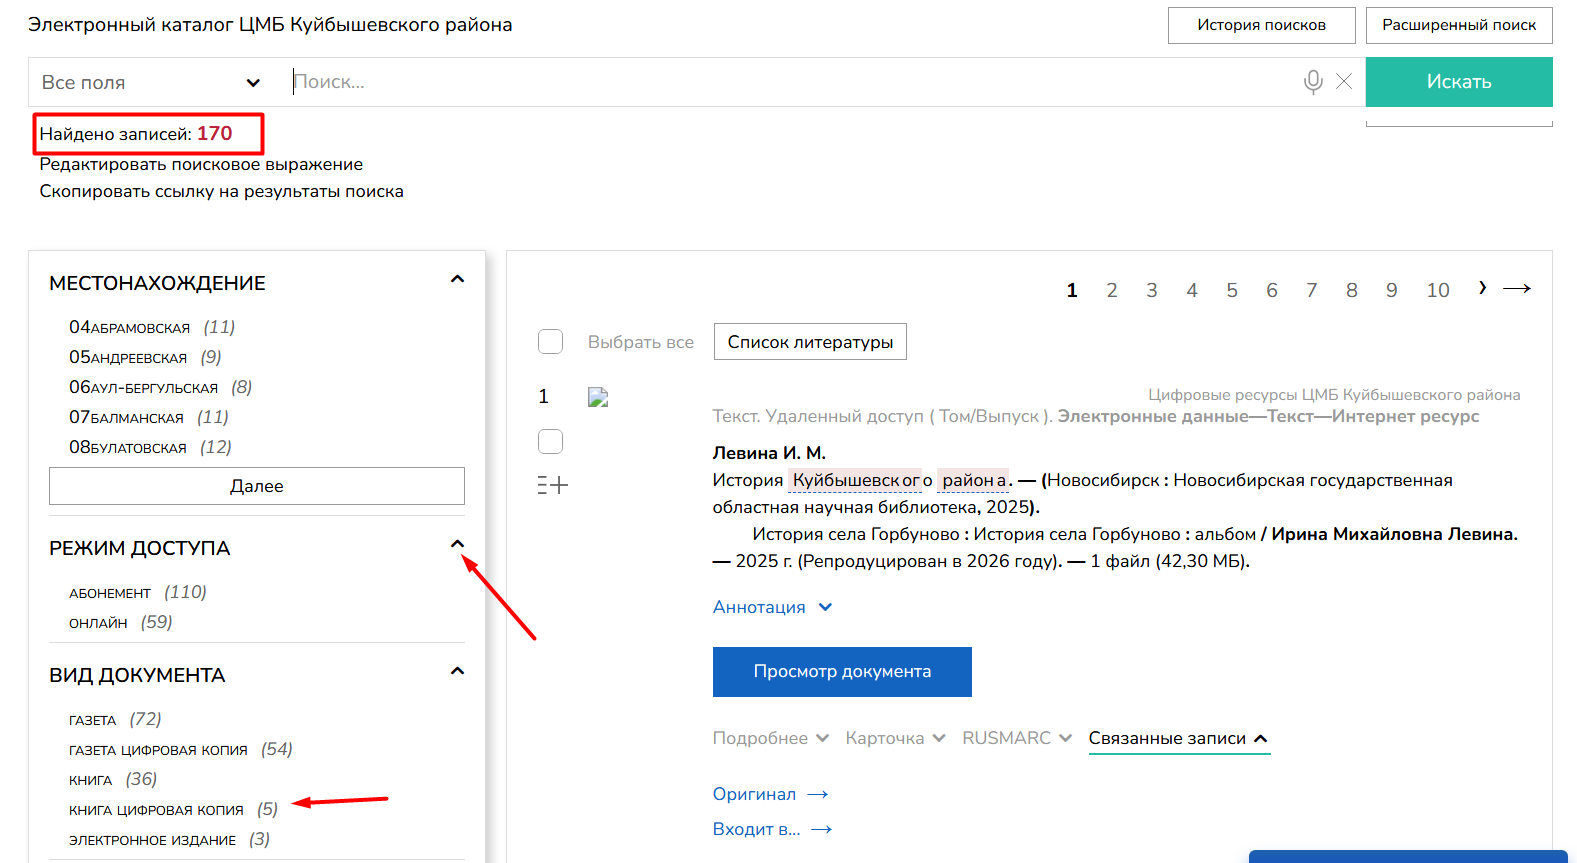Collapse the Местонахождение filter section
This screenshot has height=863, width=1577.
pyautogui.click(x=457, y=280)
